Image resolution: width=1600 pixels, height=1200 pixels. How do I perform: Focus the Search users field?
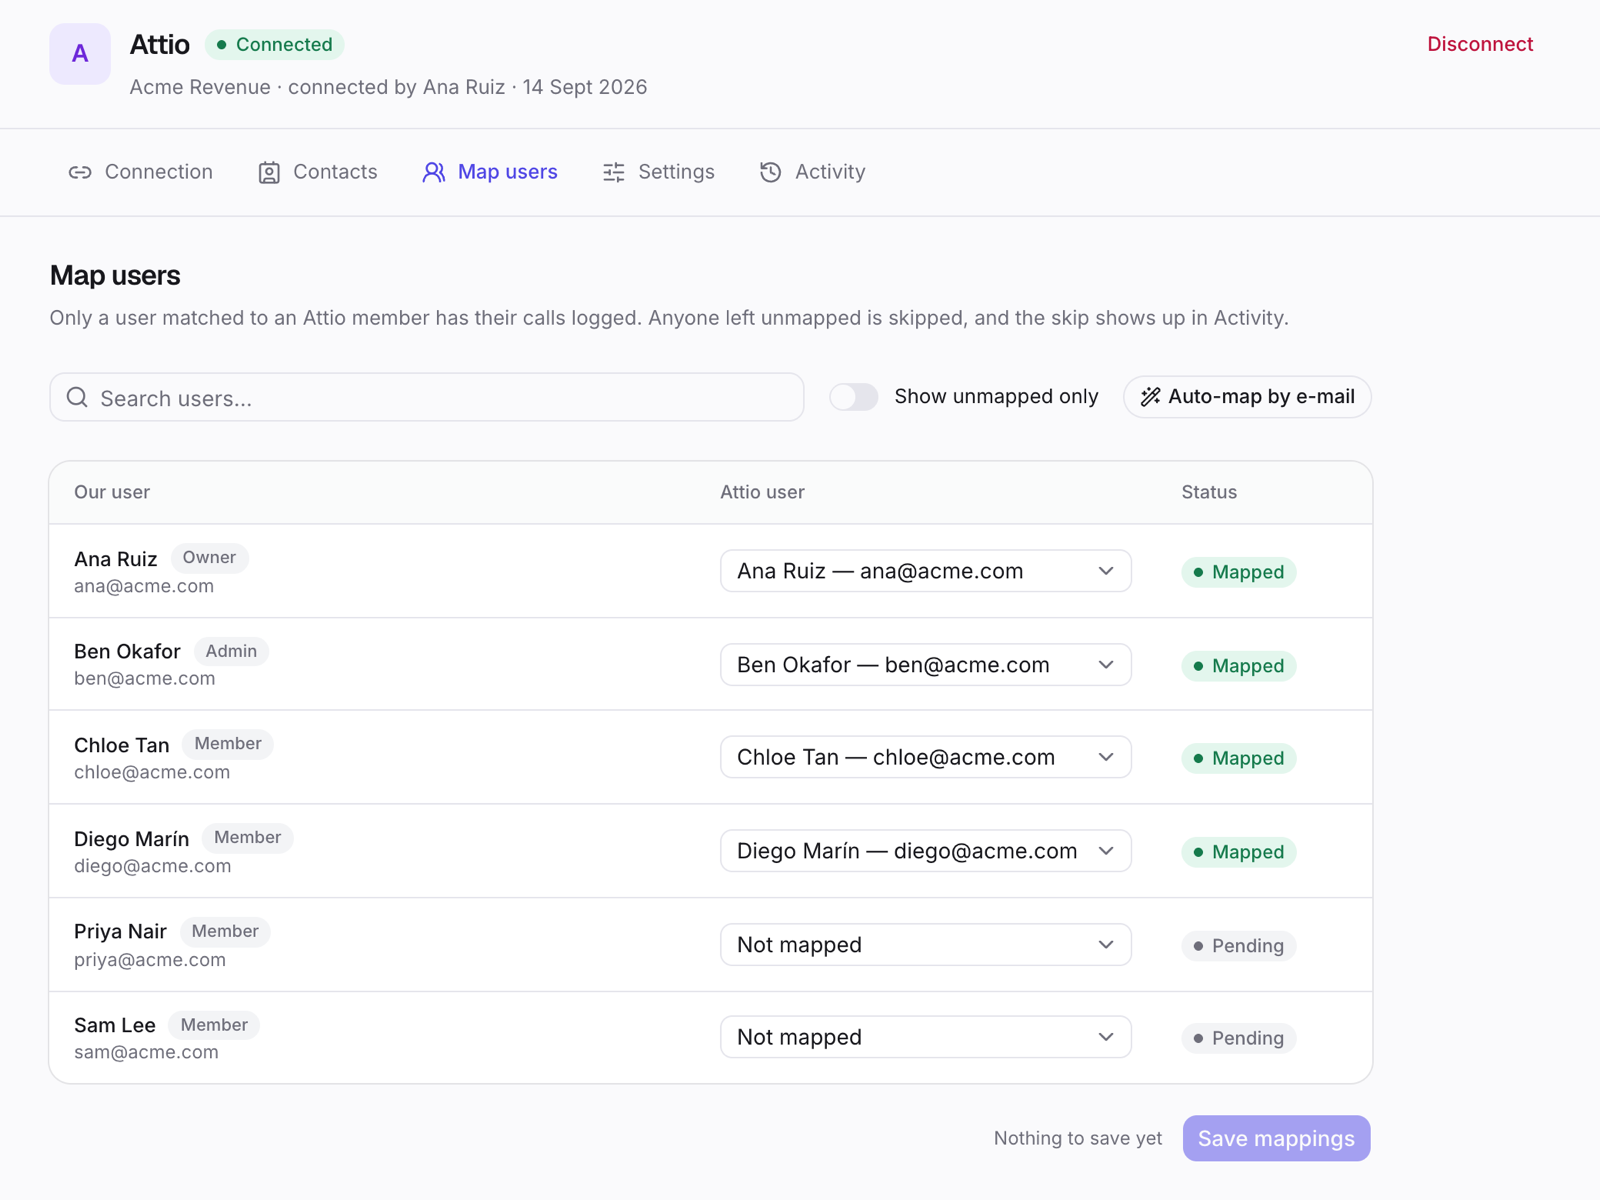click(427, 398)
